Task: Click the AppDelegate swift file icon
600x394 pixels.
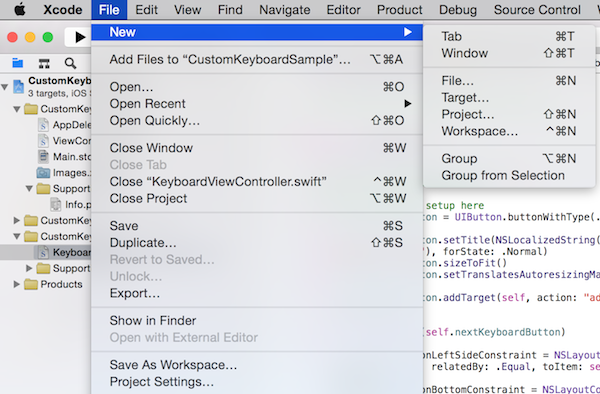Action: click(43, 125)
